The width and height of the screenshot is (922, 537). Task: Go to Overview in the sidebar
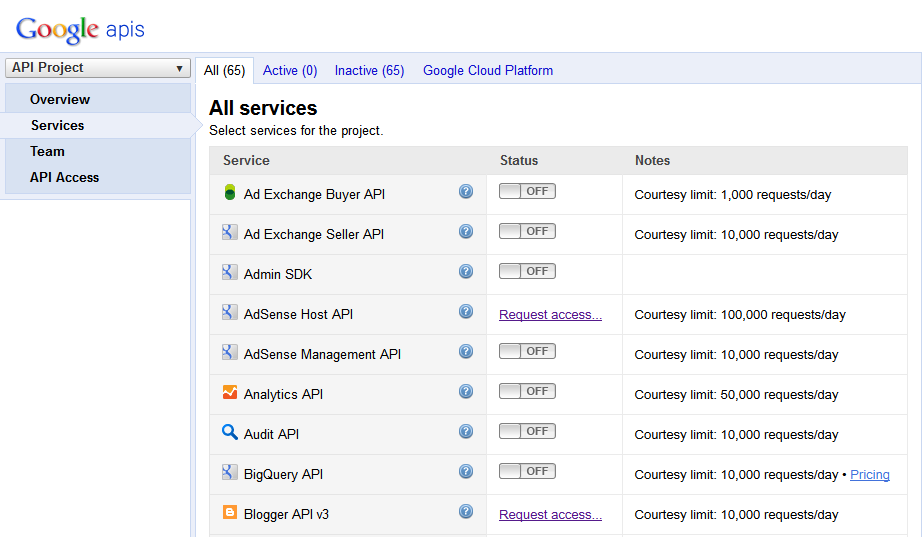tap(60, 99)
